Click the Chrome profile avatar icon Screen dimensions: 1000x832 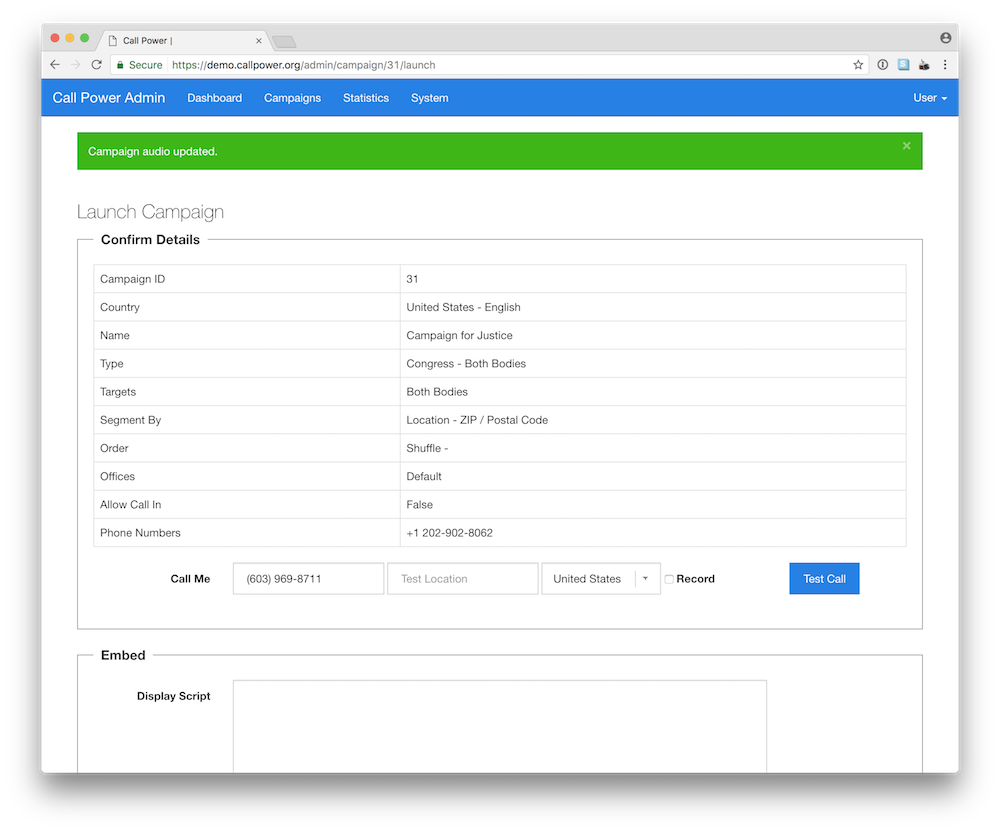[x=945, y=38]
